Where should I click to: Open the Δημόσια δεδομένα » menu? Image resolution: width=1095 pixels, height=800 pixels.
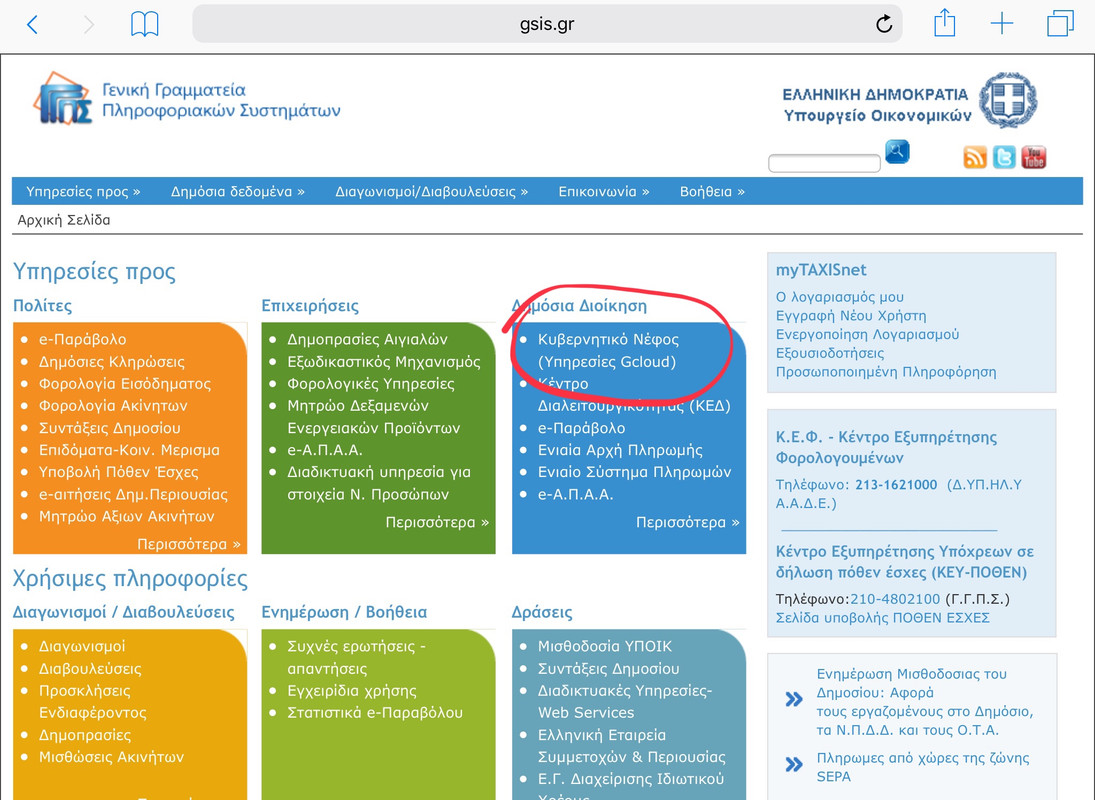(x=238, y=191)
